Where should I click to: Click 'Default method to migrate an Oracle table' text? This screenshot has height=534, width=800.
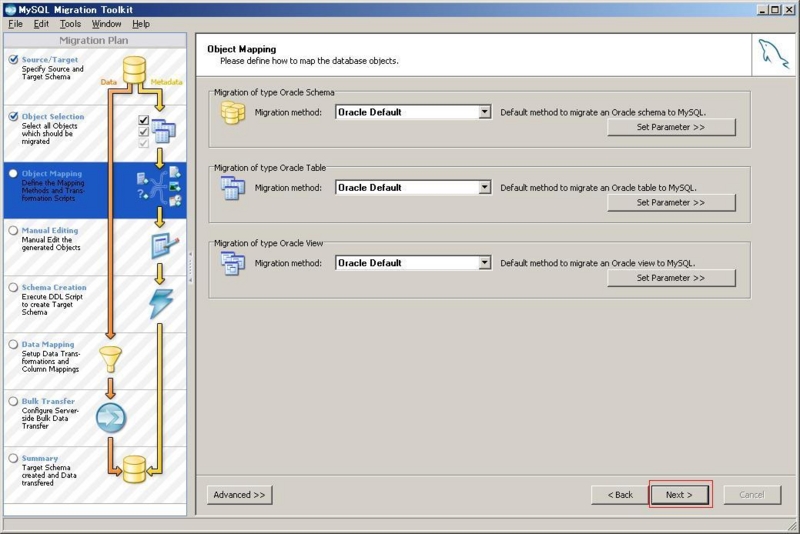pyautogui.click(x=598, y=188)
